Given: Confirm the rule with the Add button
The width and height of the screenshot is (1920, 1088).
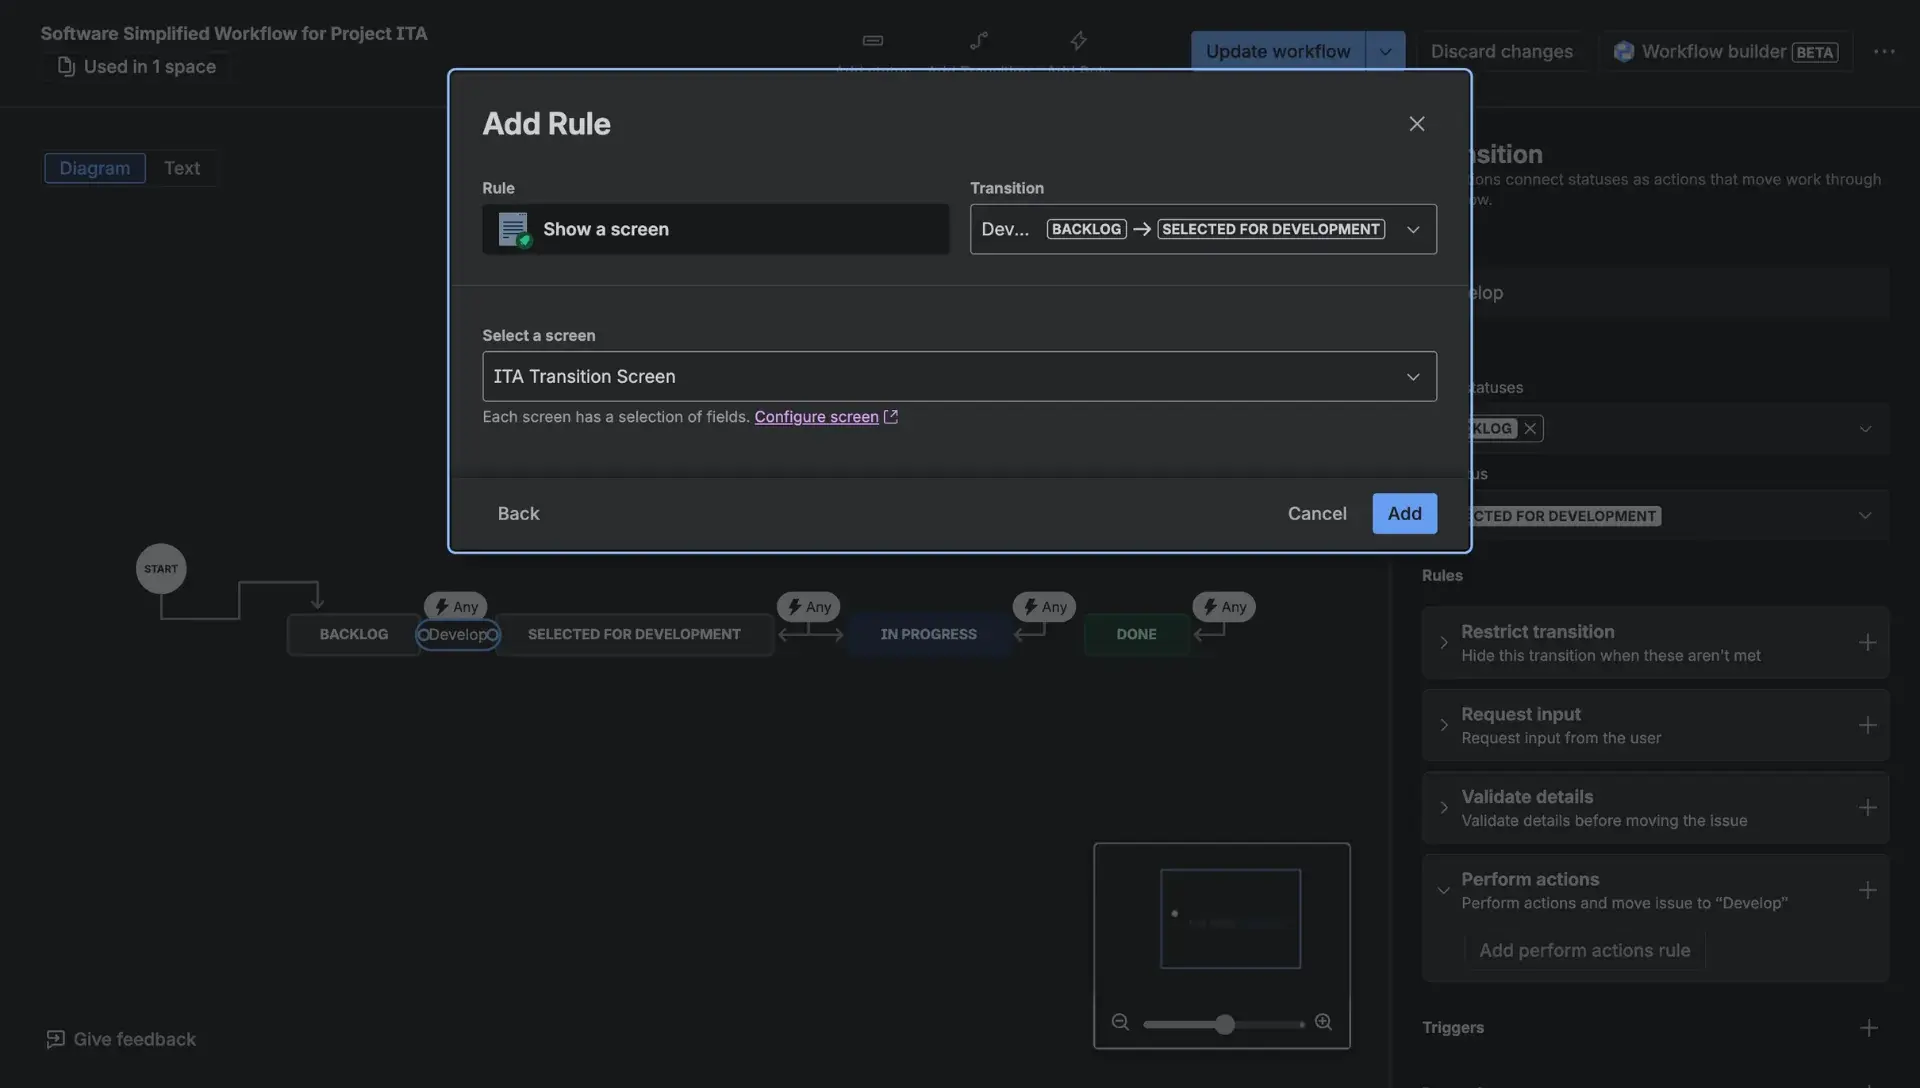Looking at the screenshot, I should point(1404,513).
